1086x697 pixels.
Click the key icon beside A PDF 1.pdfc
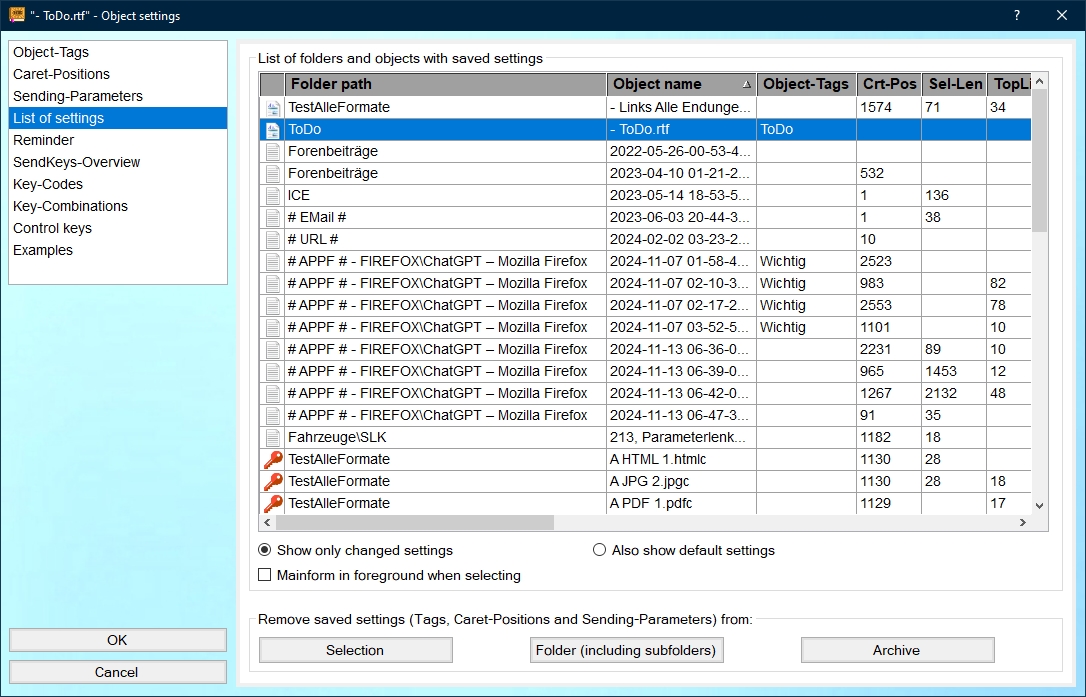click(x=272, y=504)
